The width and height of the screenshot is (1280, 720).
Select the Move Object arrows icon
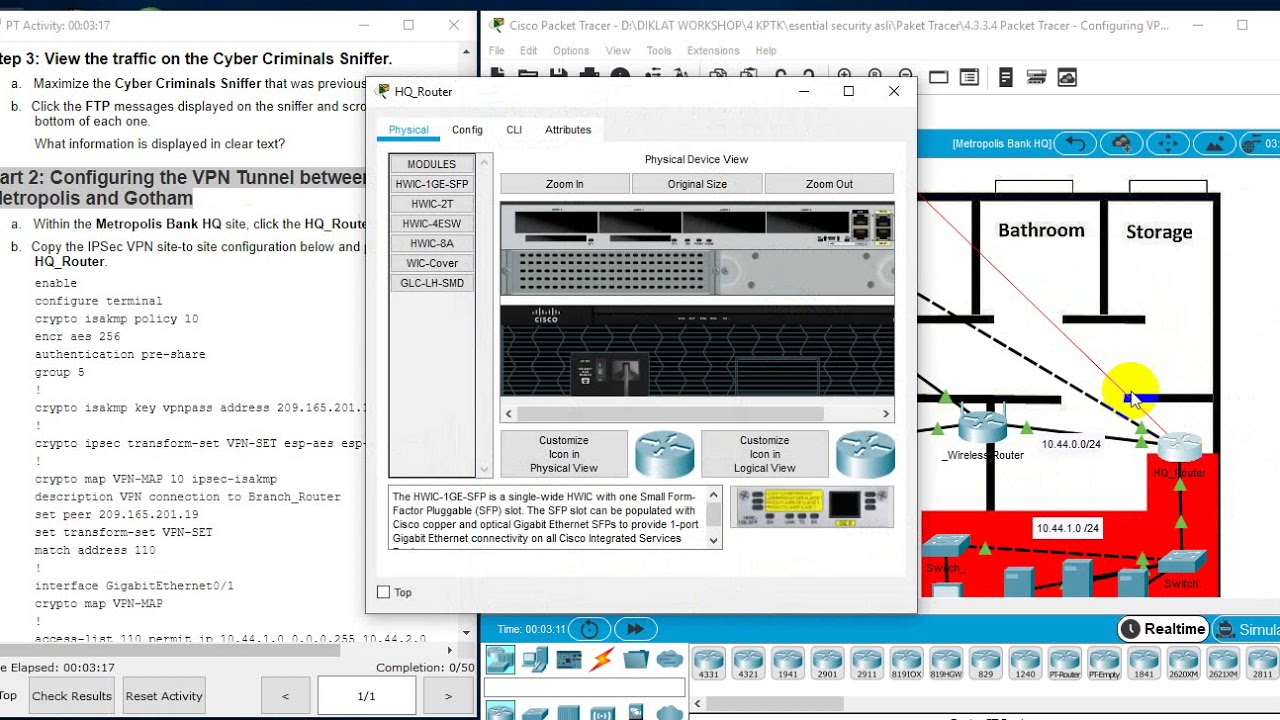click(x=1167, y=144)
